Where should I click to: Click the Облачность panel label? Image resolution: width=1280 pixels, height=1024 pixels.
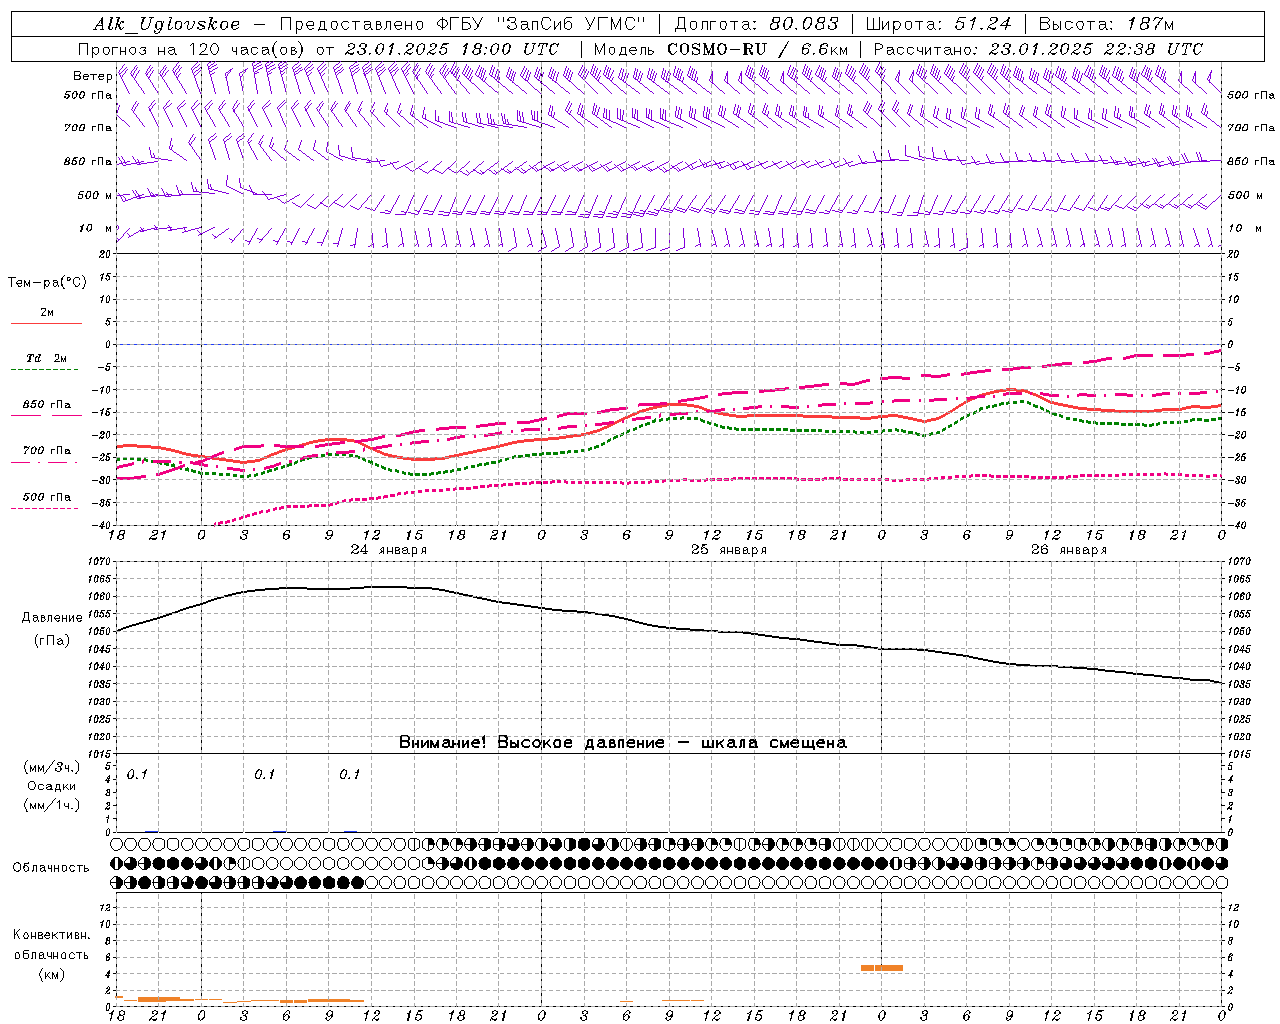coord(51,868)
